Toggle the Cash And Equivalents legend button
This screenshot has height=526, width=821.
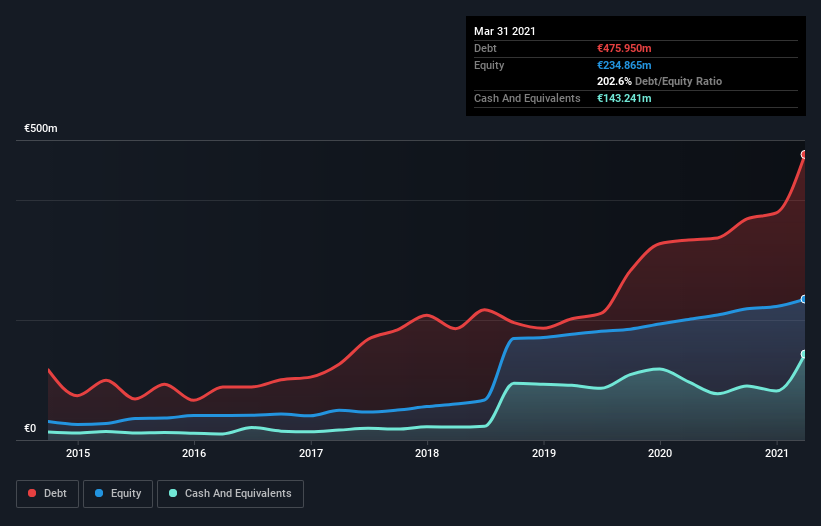pyautogui.click(x=230, y=494)
